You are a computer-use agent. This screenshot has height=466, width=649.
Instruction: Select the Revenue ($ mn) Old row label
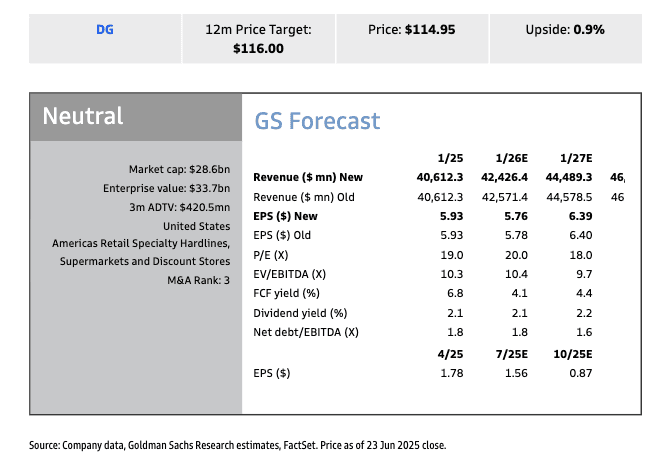pyautogui.click(x=306, y=196)
